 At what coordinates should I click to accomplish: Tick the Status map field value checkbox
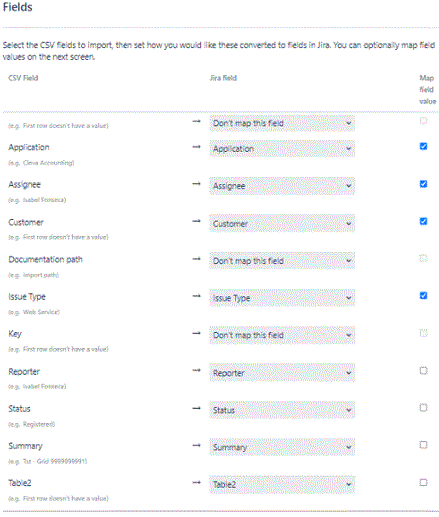(x=423, y=408)
